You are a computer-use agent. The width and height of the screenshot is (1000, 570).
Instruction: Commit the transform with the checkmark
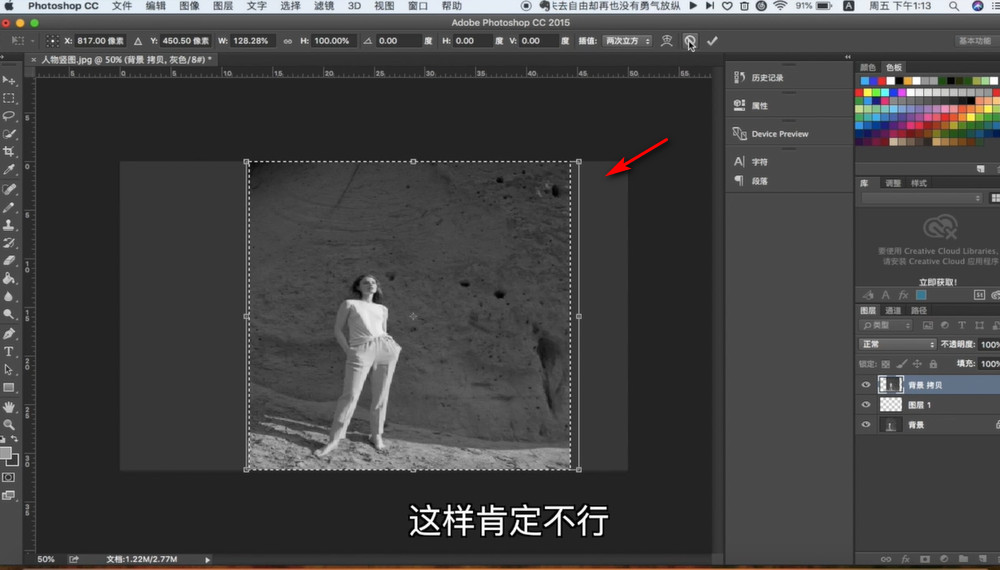click(712, 41)
